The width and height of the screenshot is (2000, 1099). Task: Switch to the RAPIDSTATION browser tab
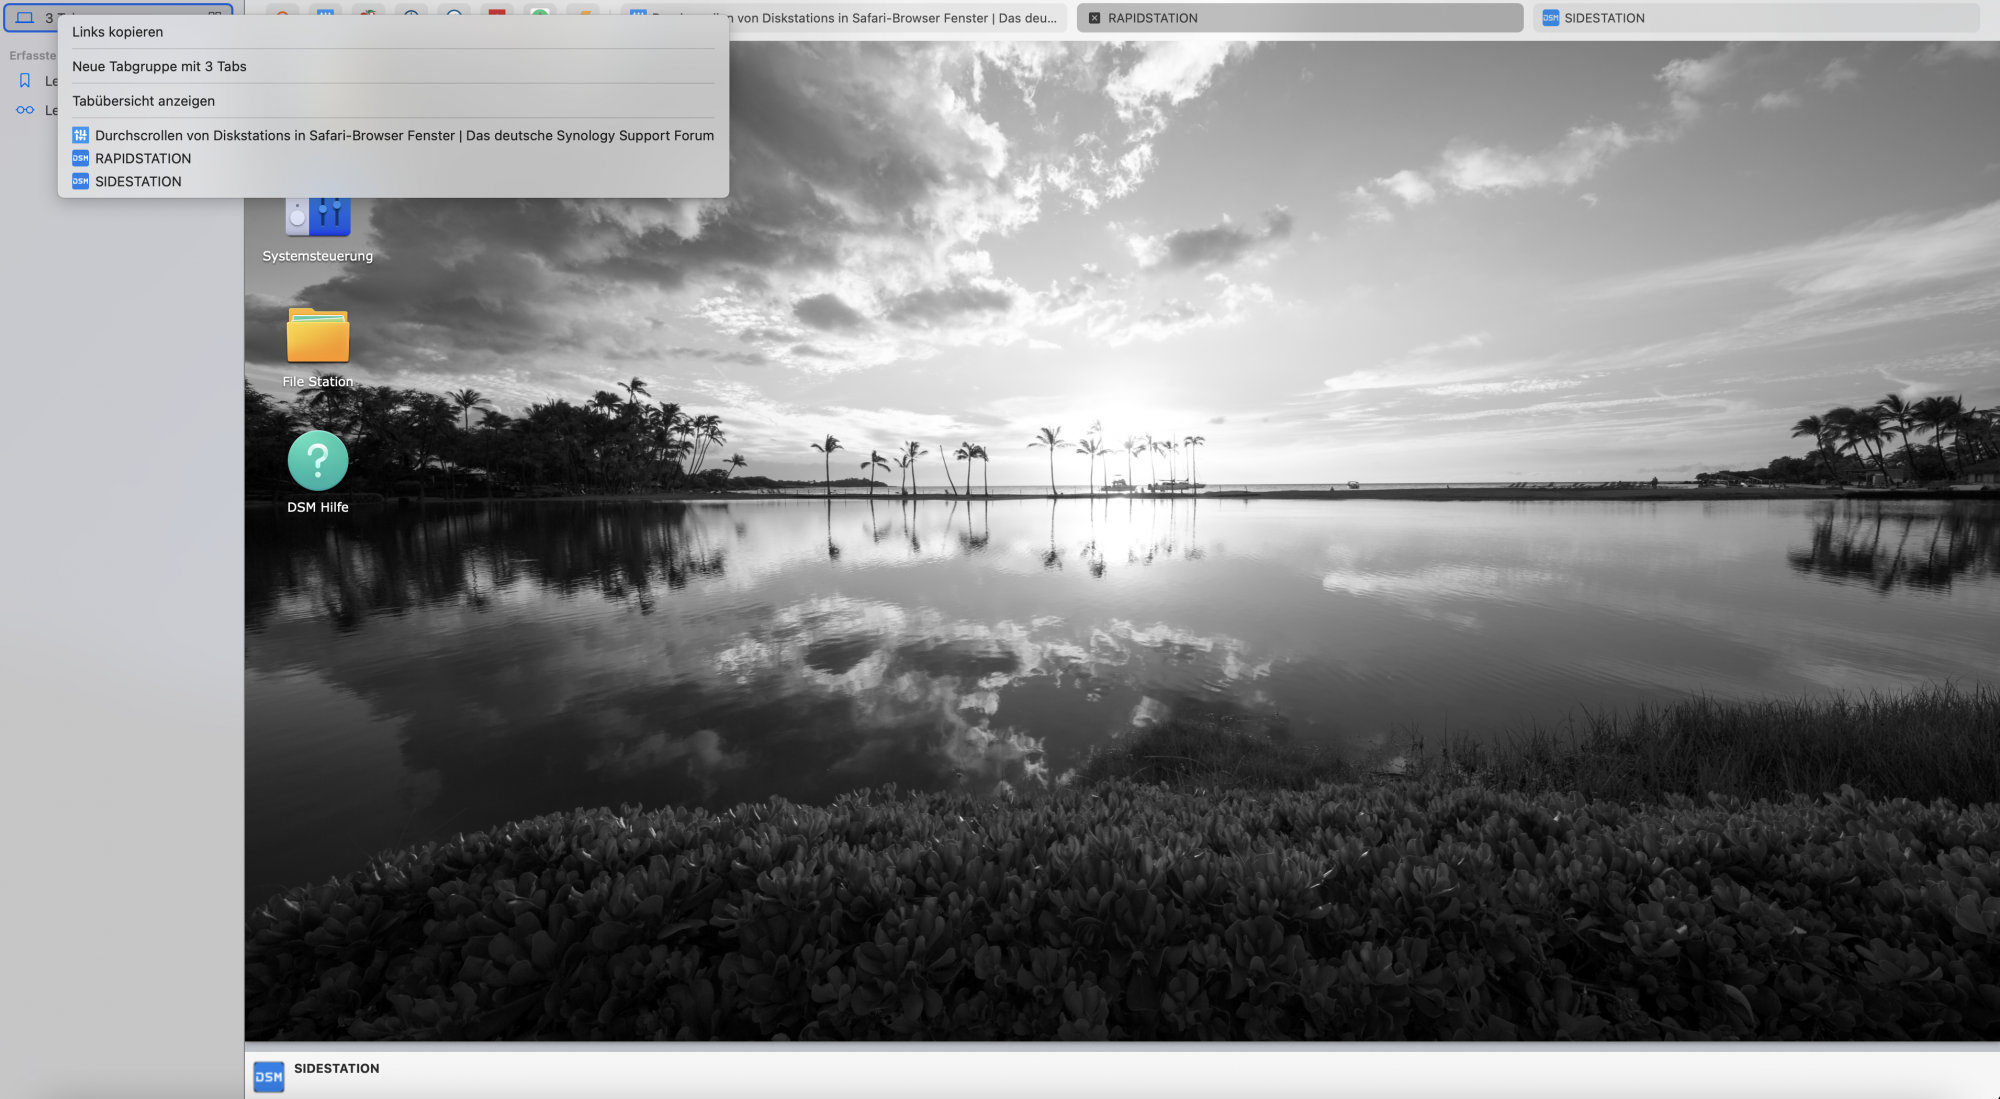tap(1300, 18)
